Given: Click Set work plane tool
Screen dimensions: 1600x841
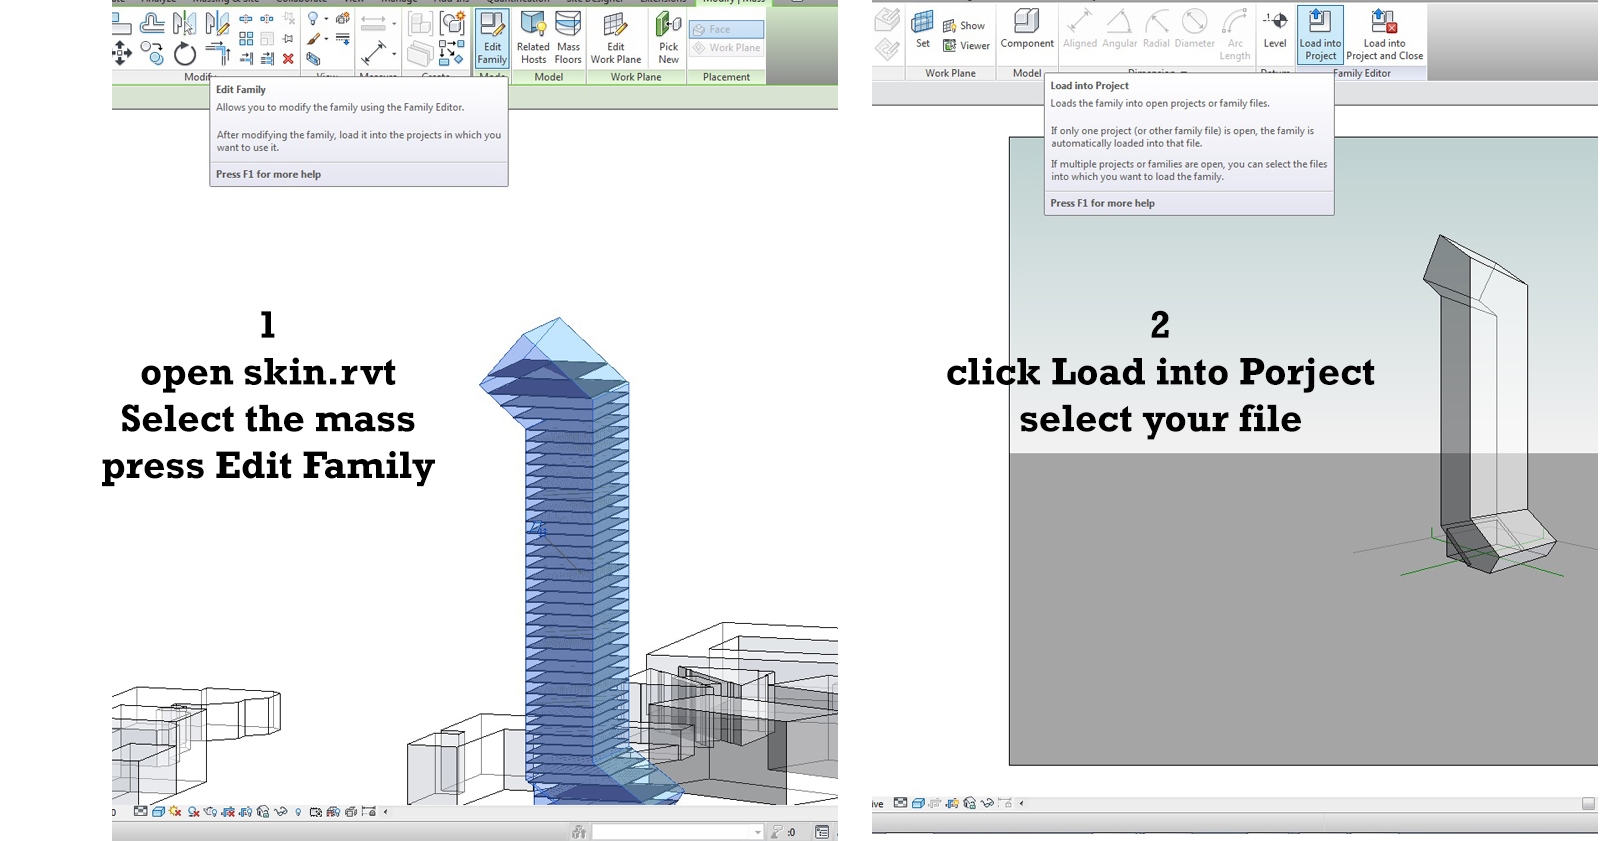Looking at the screenshot, I should coord(922,30).
